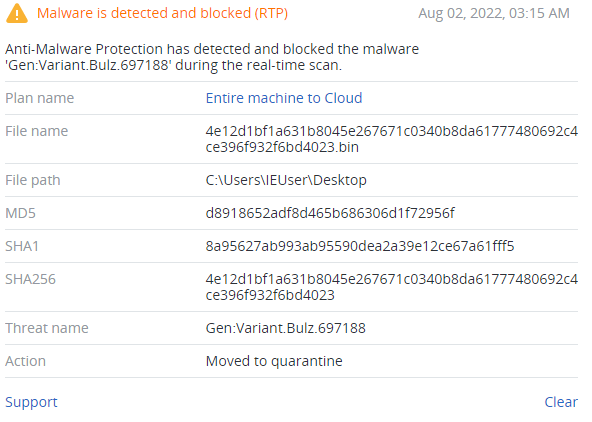The height and width of the screenshot is (422, 592).
Task: Click the .bin file name value
Action: coord(392,139)
